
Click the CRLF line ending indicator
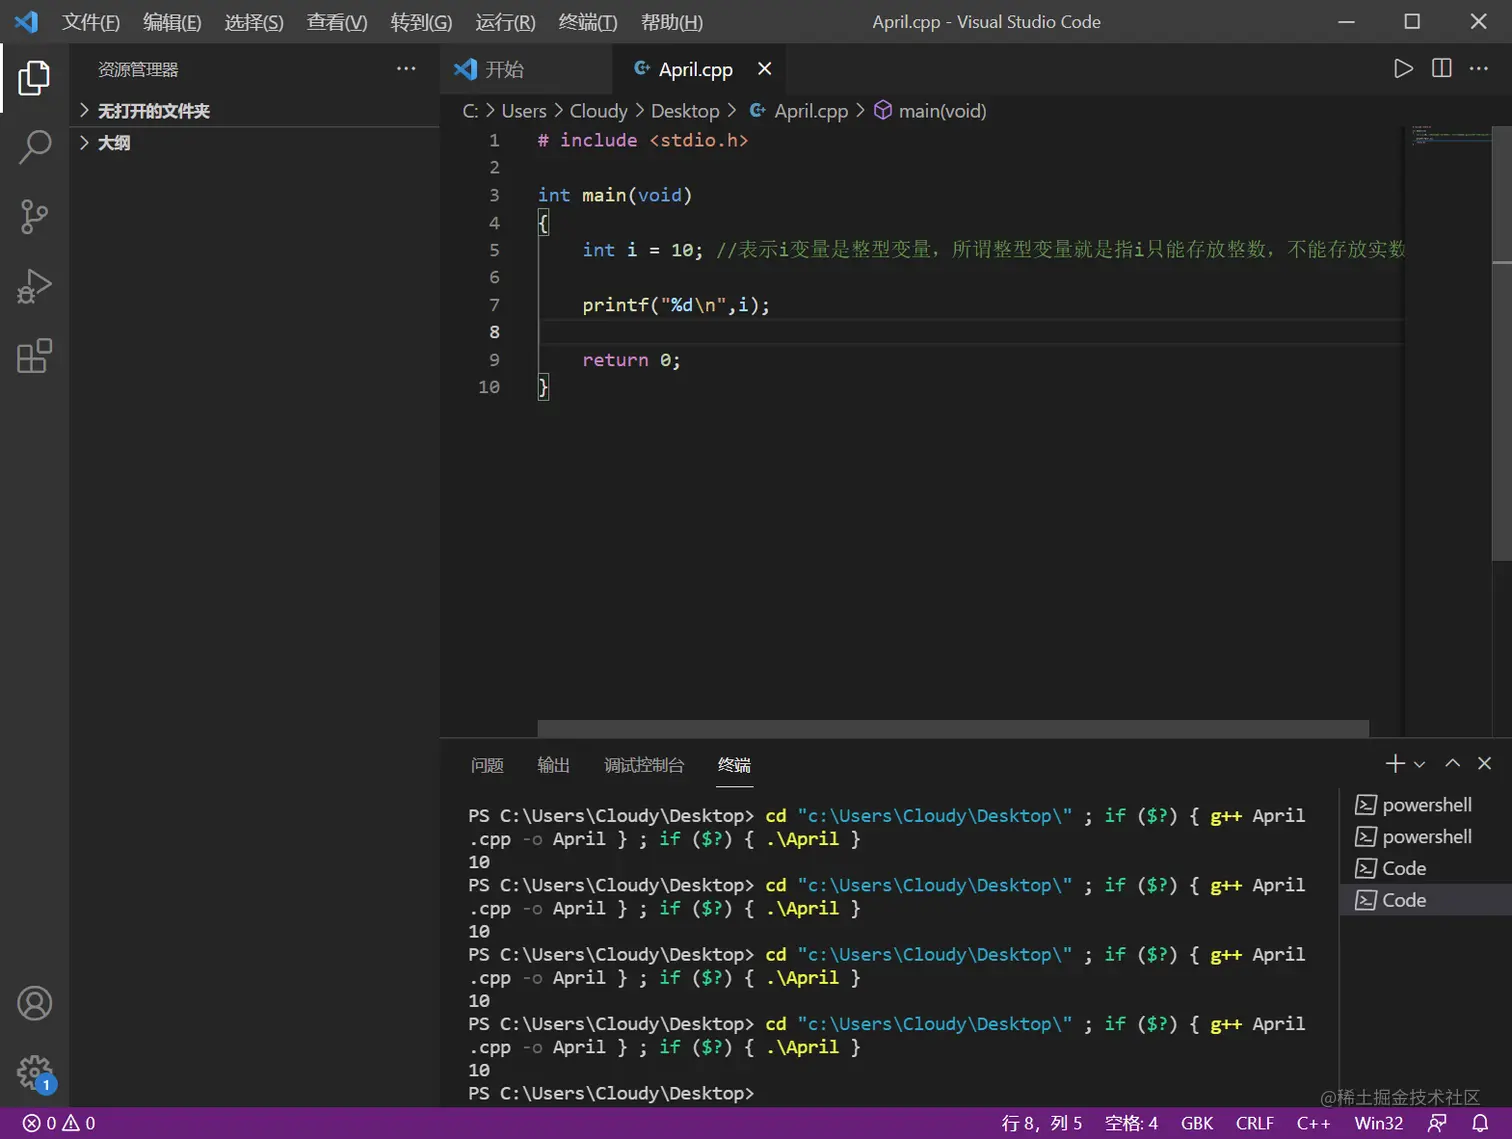point(1254,1123)
